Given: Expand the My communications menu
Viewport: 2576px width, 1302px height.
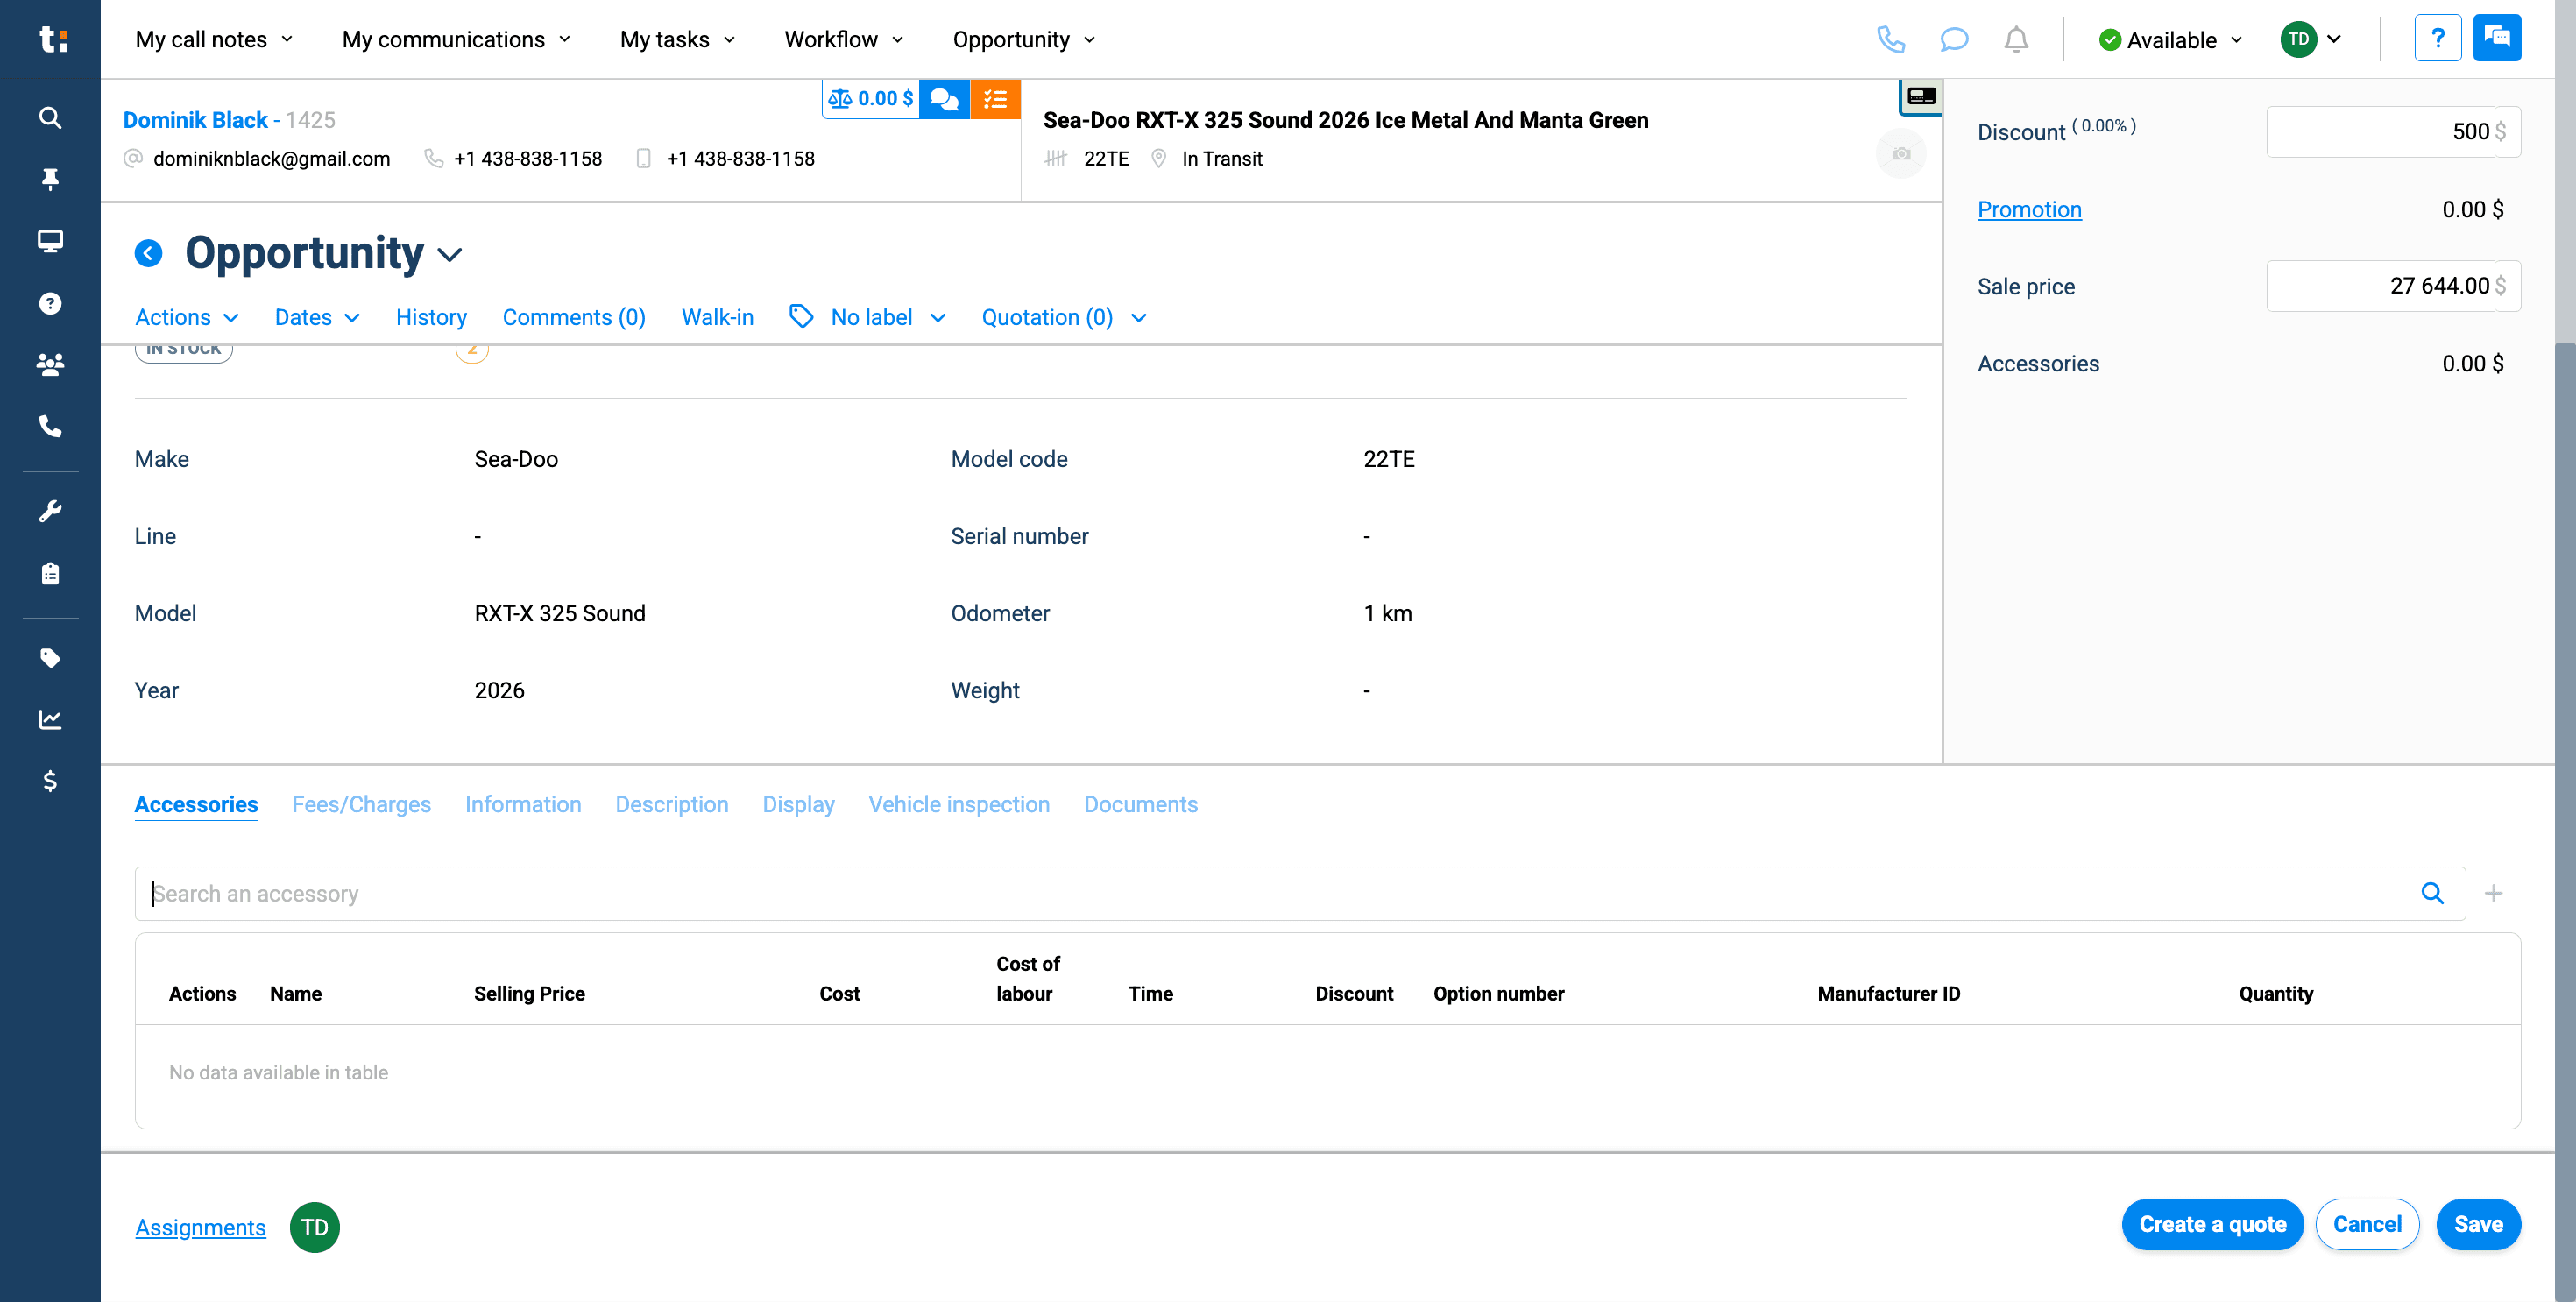Looking at the screenshot, I should click(x=456, y=39).
